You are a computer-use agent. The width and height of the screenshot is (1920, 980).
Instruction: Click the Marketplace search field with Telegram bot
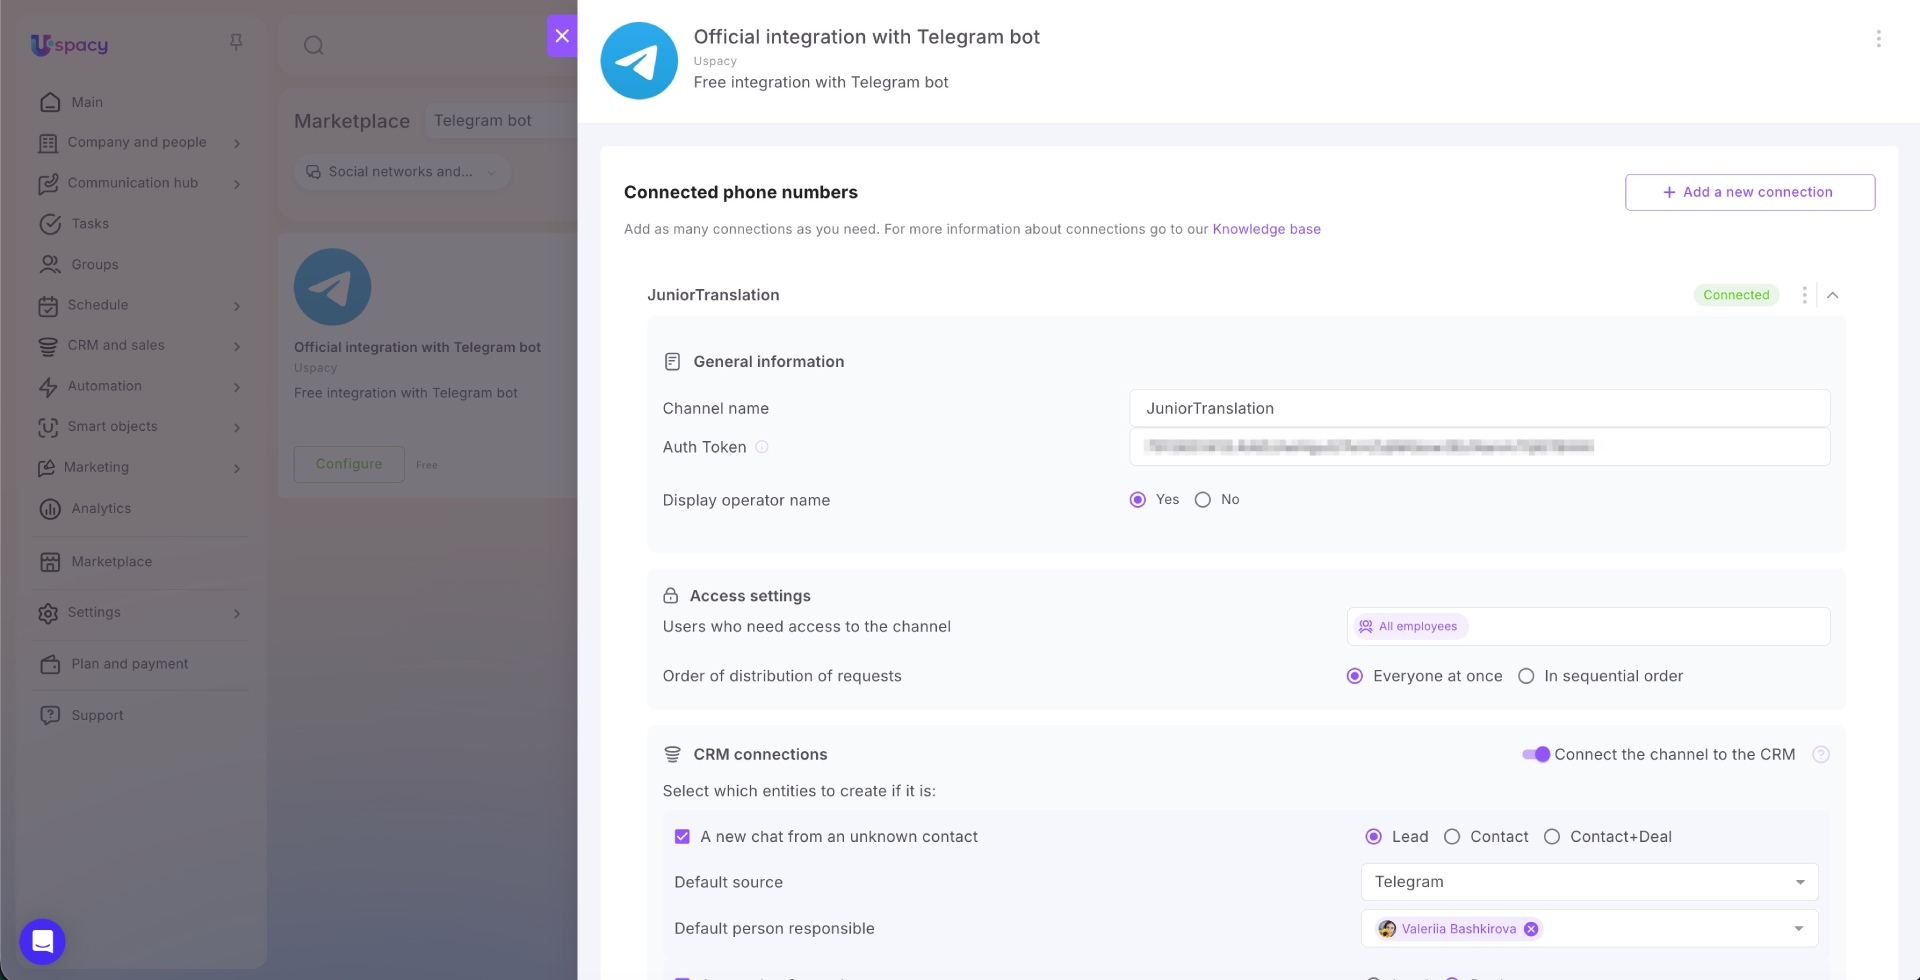[x=500, y=121]
